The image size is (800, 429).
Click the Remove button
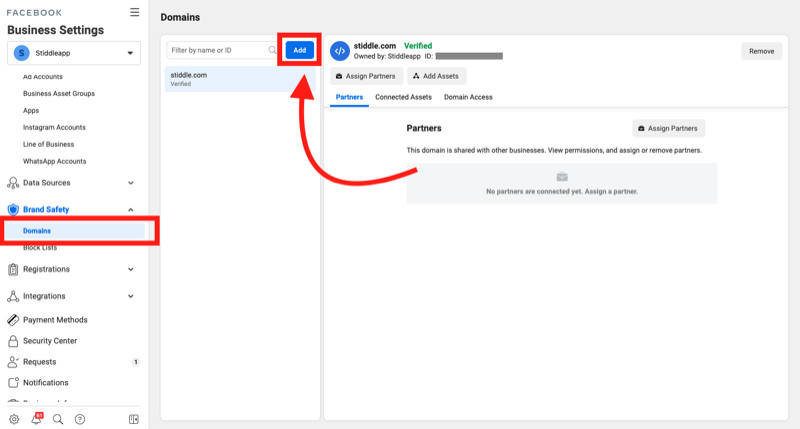coord(761,51)
